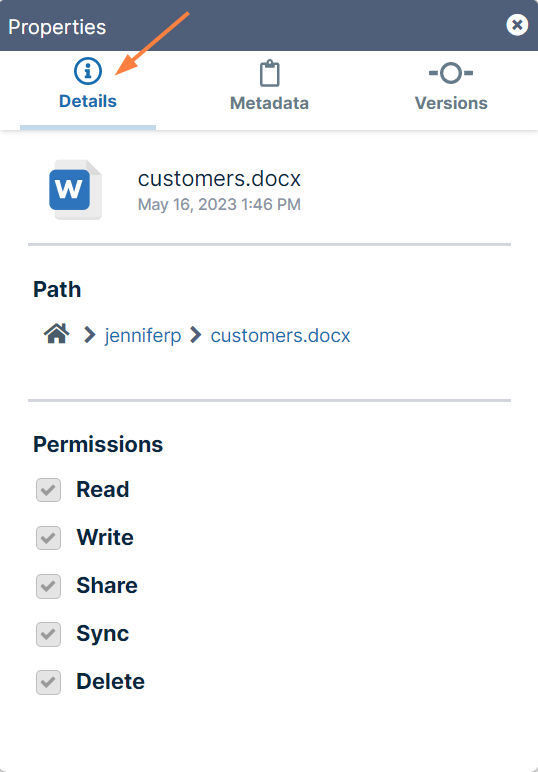Toggle the Delete permission checkbox
The height and width of the screenshot is (772, 538).
tap(48, 682)
